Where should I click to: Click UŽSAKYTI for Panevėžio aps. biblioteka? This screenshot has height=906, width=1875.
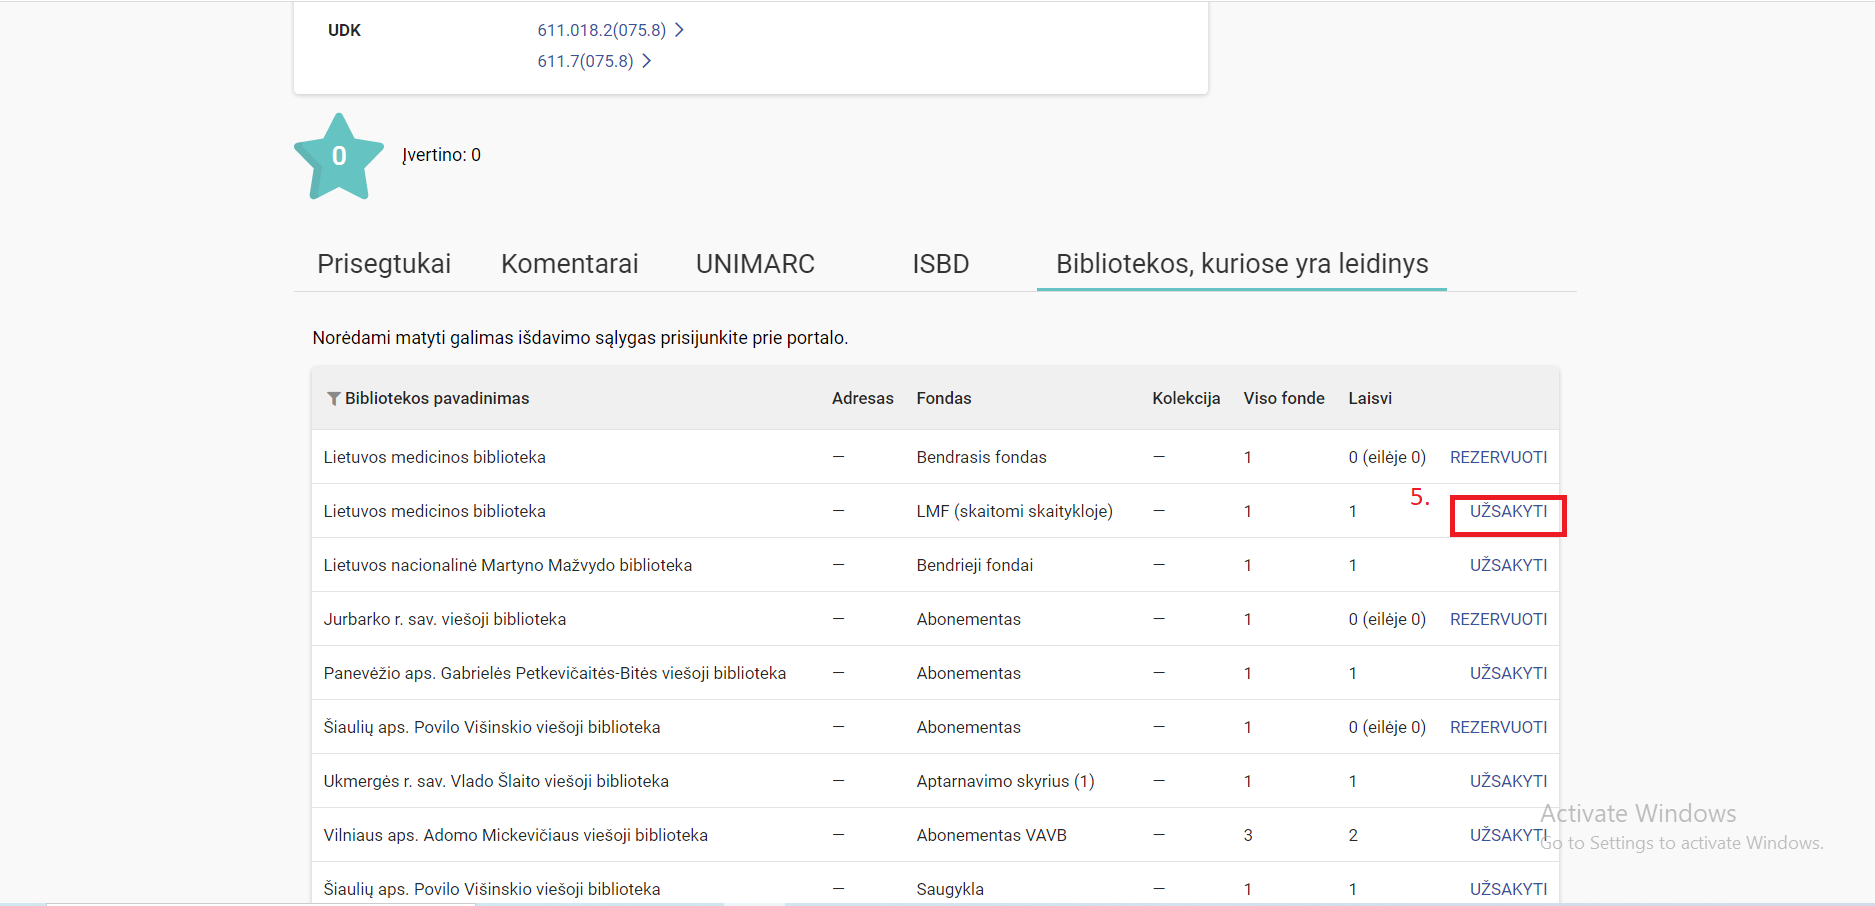click(x=1508, y=673)
